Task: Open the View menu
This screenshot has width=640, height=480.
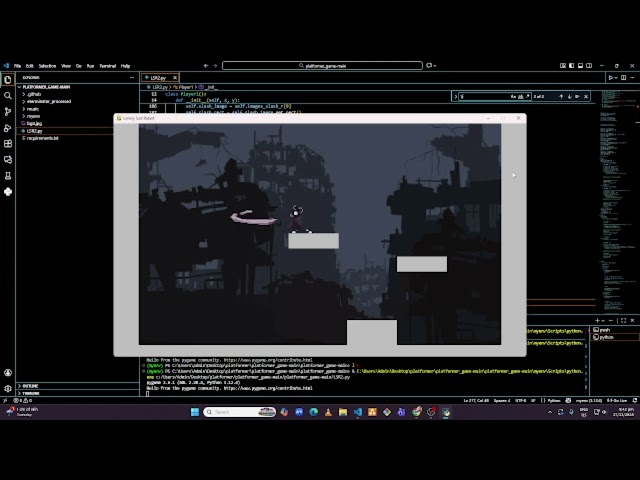Action: pos(66,66)
